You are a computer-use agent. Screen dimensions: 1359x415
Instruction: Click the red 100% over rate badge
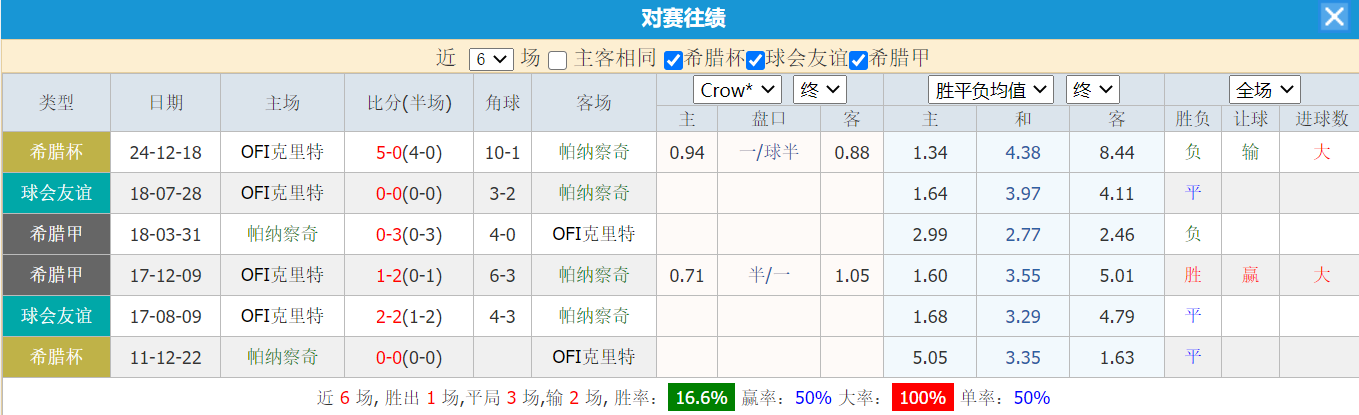[x=923, y=397]
